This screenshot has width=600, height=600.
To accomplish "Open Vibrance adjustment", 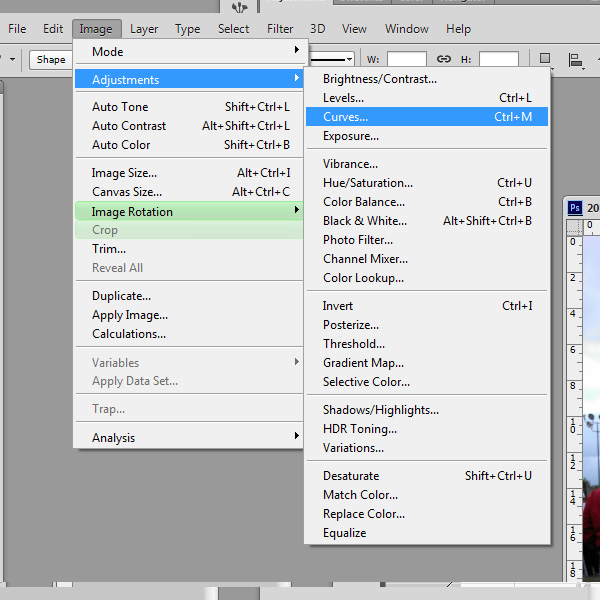I will 427,164.
